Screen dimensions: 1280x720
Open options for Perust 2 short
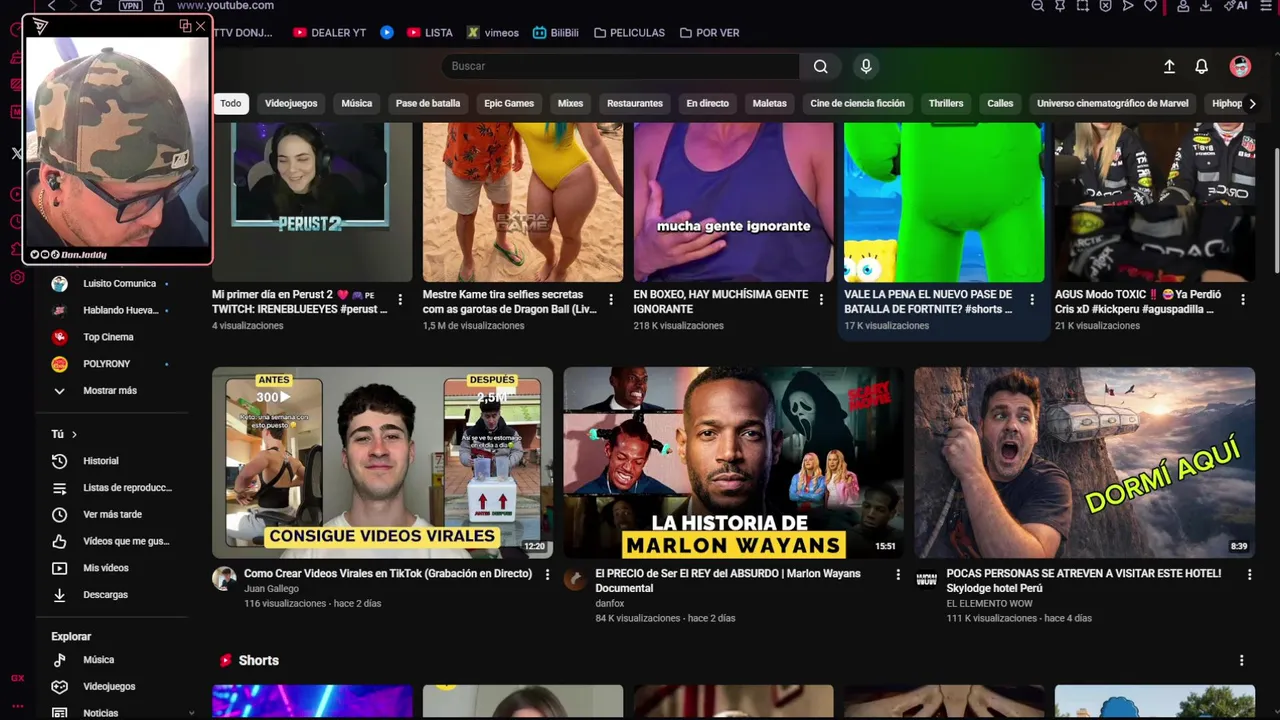tap(400, 299)
